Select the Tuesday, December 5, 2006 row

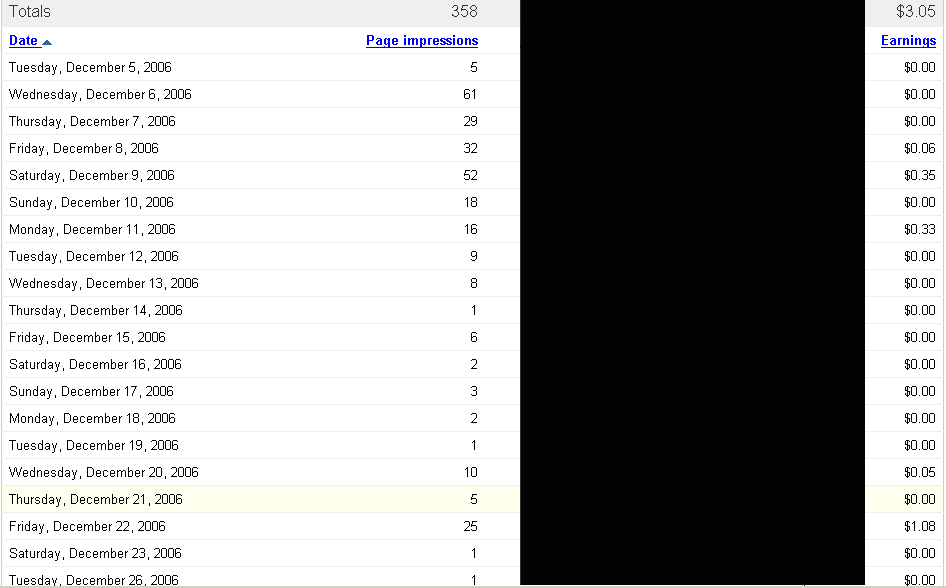coord(90,68)
